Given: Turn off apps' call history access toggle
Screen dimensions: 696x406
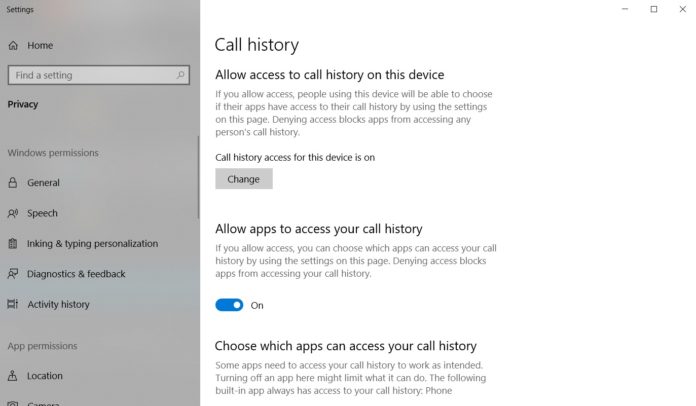Looking at the screenshot, I should [229, 305].
